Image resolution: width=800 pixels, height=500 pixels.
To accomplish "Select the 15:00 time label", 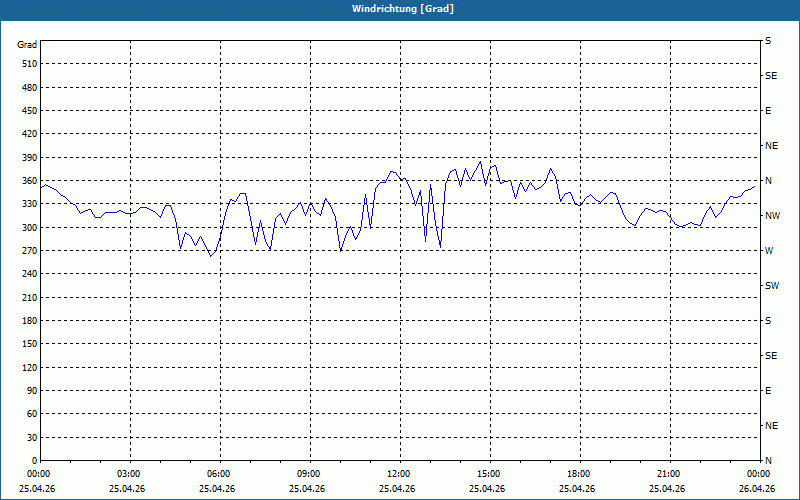I will [488, 474].
